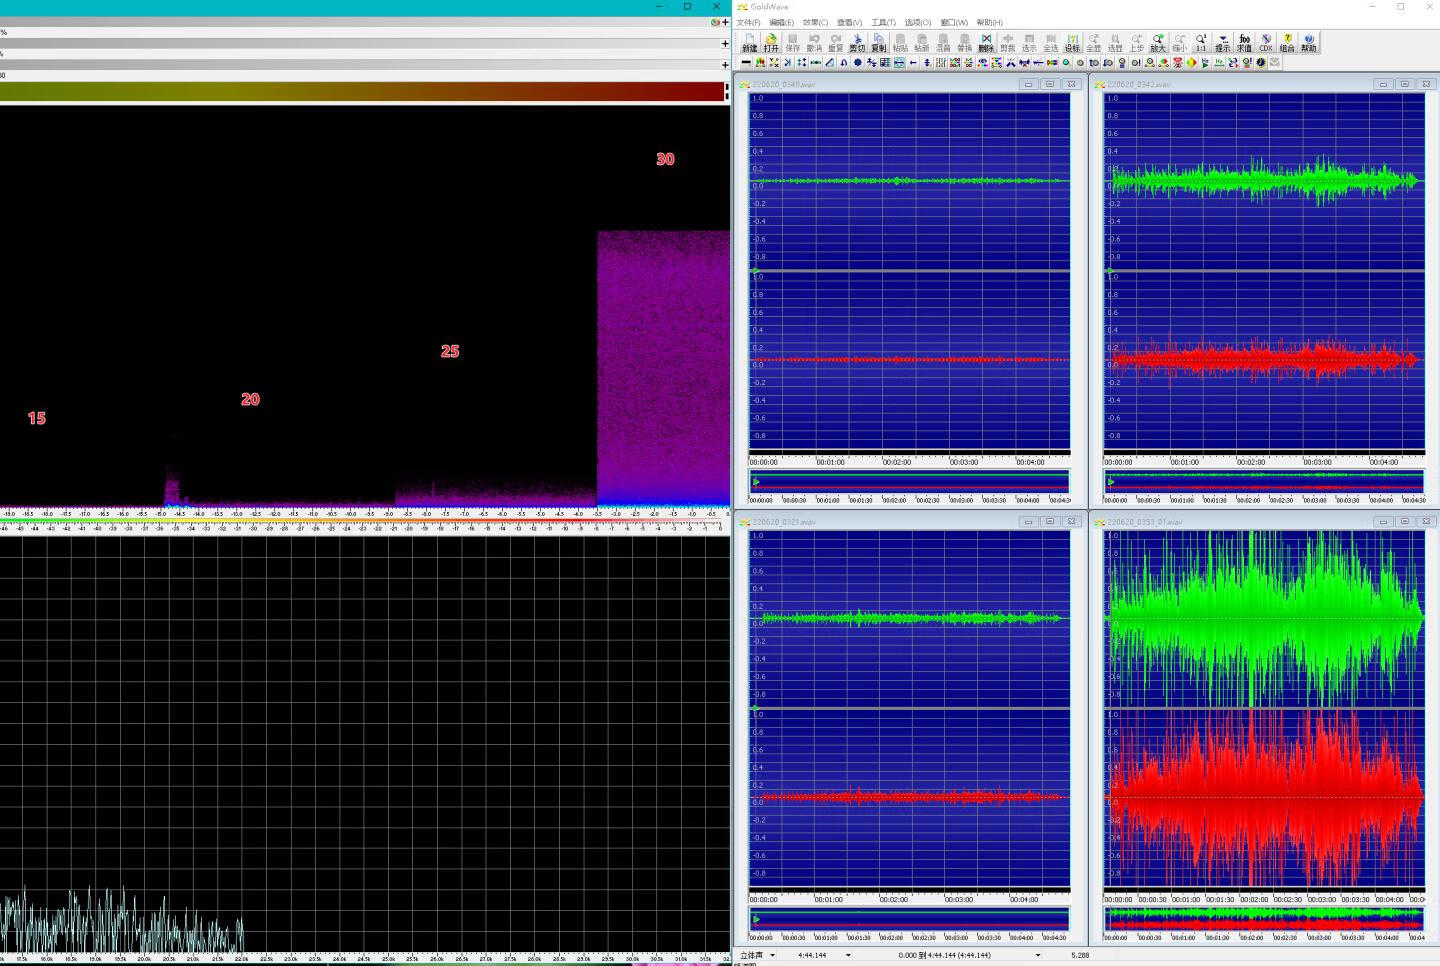Expand third slider row plus button
1440x966 pixels.
(725, 65)
